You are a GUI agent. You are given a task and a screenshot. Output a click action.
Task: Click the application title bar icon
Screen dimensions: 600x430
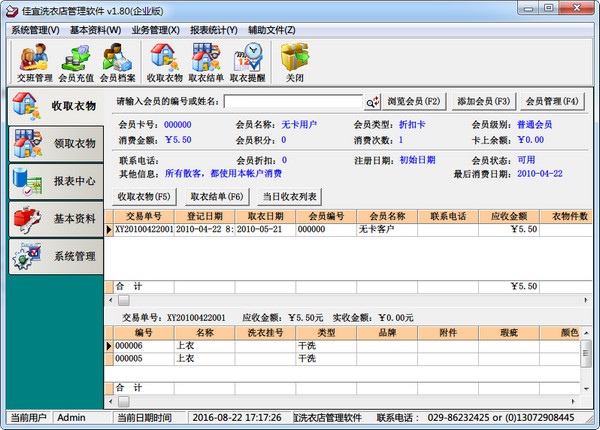[12, 11]
